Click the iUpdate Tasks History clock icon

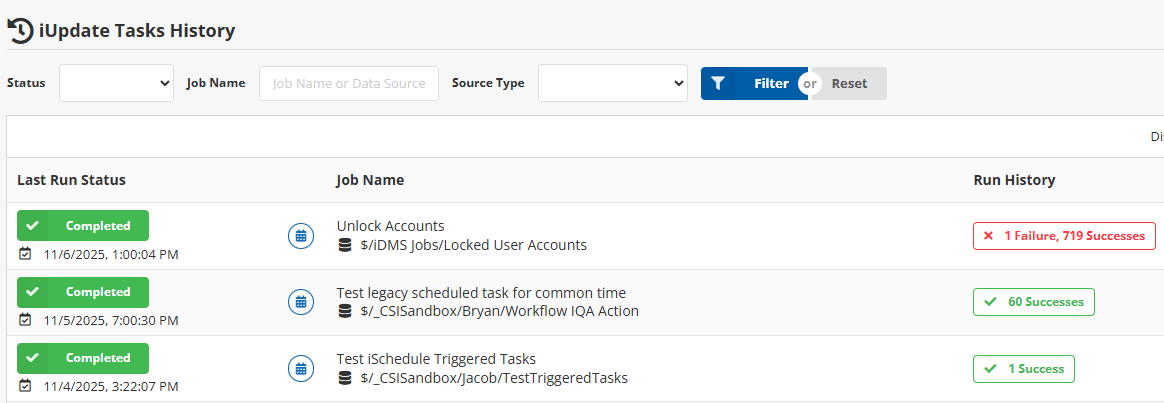(x=20, y=31)
